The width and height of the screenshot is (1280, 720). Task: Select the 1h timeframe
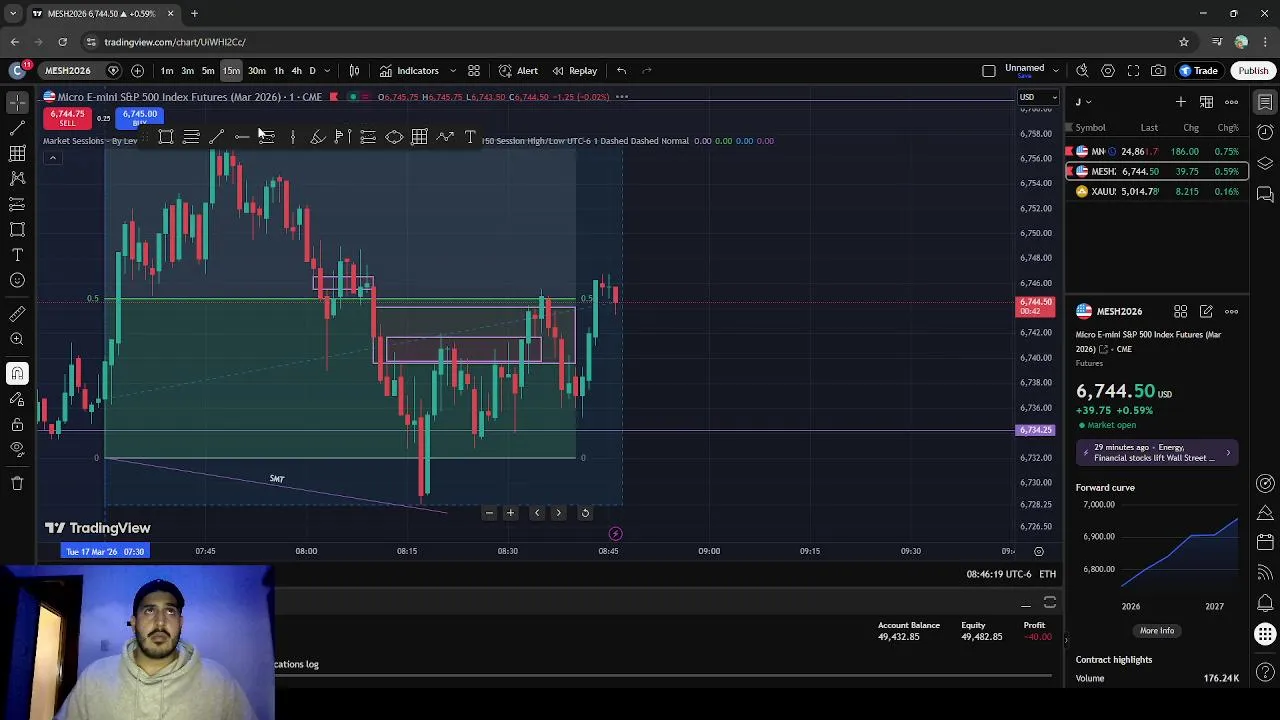279,71
